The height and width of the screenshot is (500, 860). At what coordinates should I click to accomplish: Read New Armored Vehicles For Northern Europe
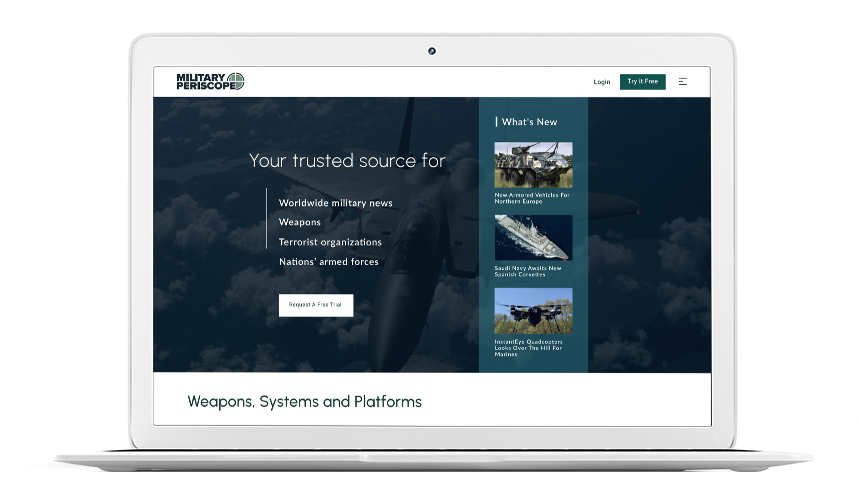(532, 198)
